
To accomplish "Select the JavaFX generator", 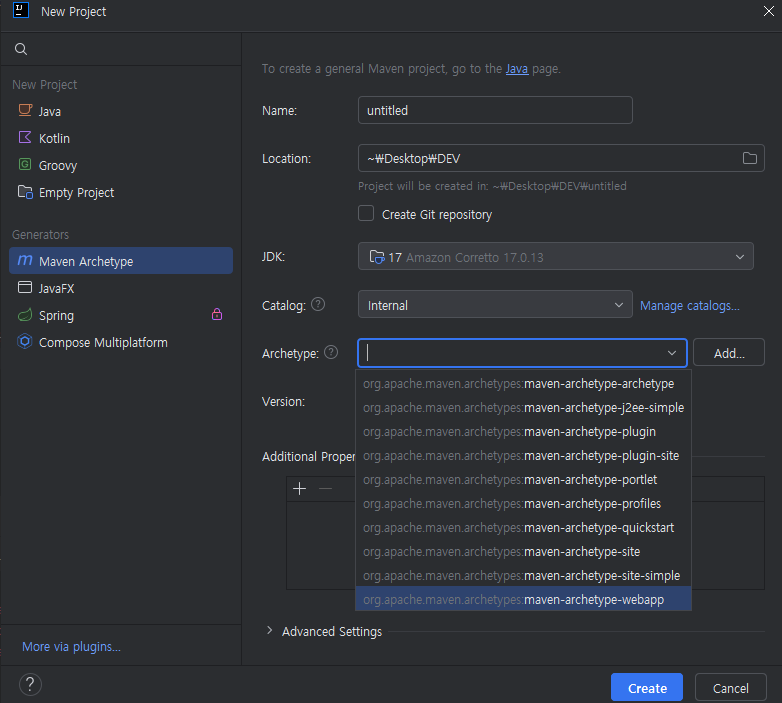I will click(x=121, y=288).
